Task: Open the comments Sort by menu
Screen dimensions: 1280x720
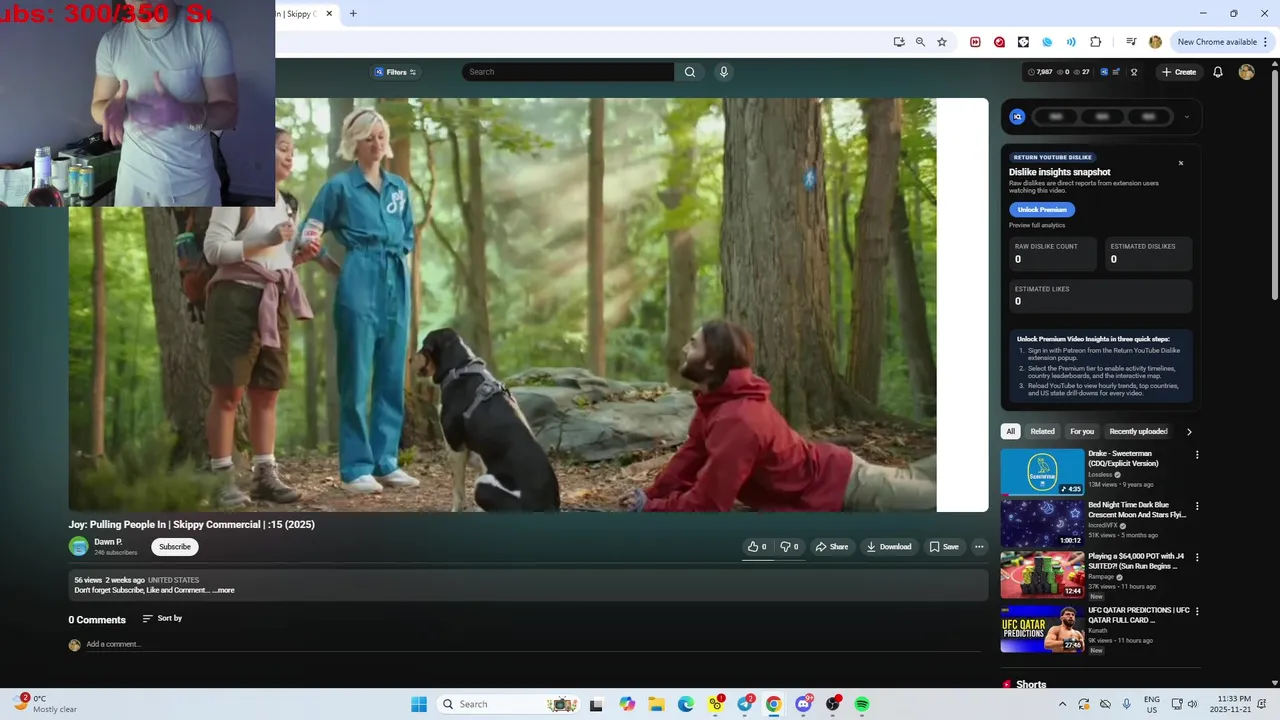Action: (162, 619)
